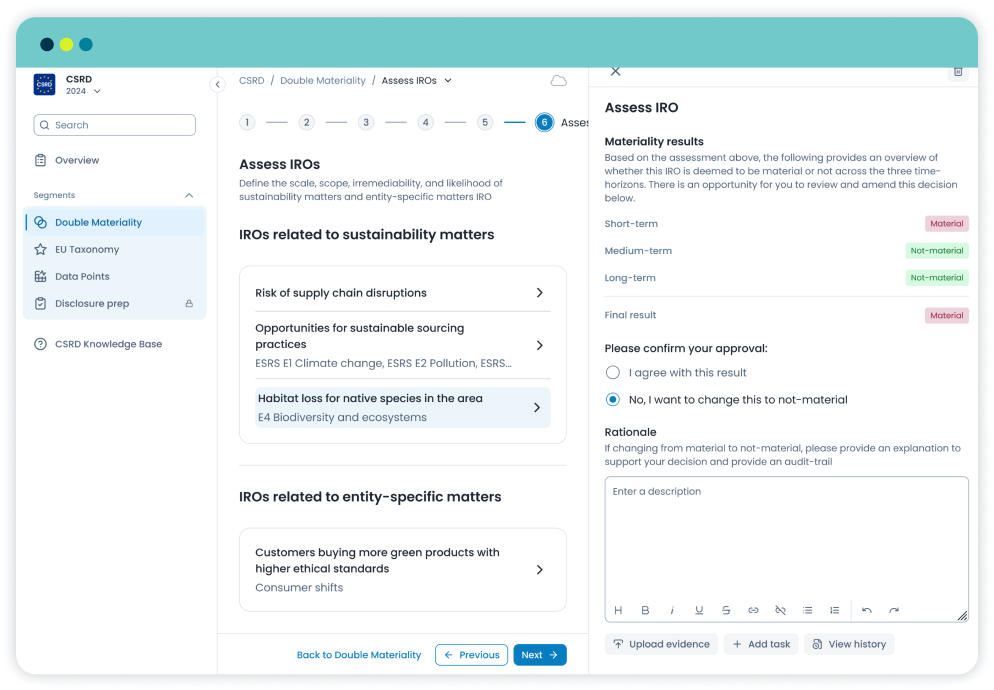Image resolution: width=994 pixels, height=690 pixels.
Task: Expand Habitat loss for native species row
Action: [x=403, y=407]
